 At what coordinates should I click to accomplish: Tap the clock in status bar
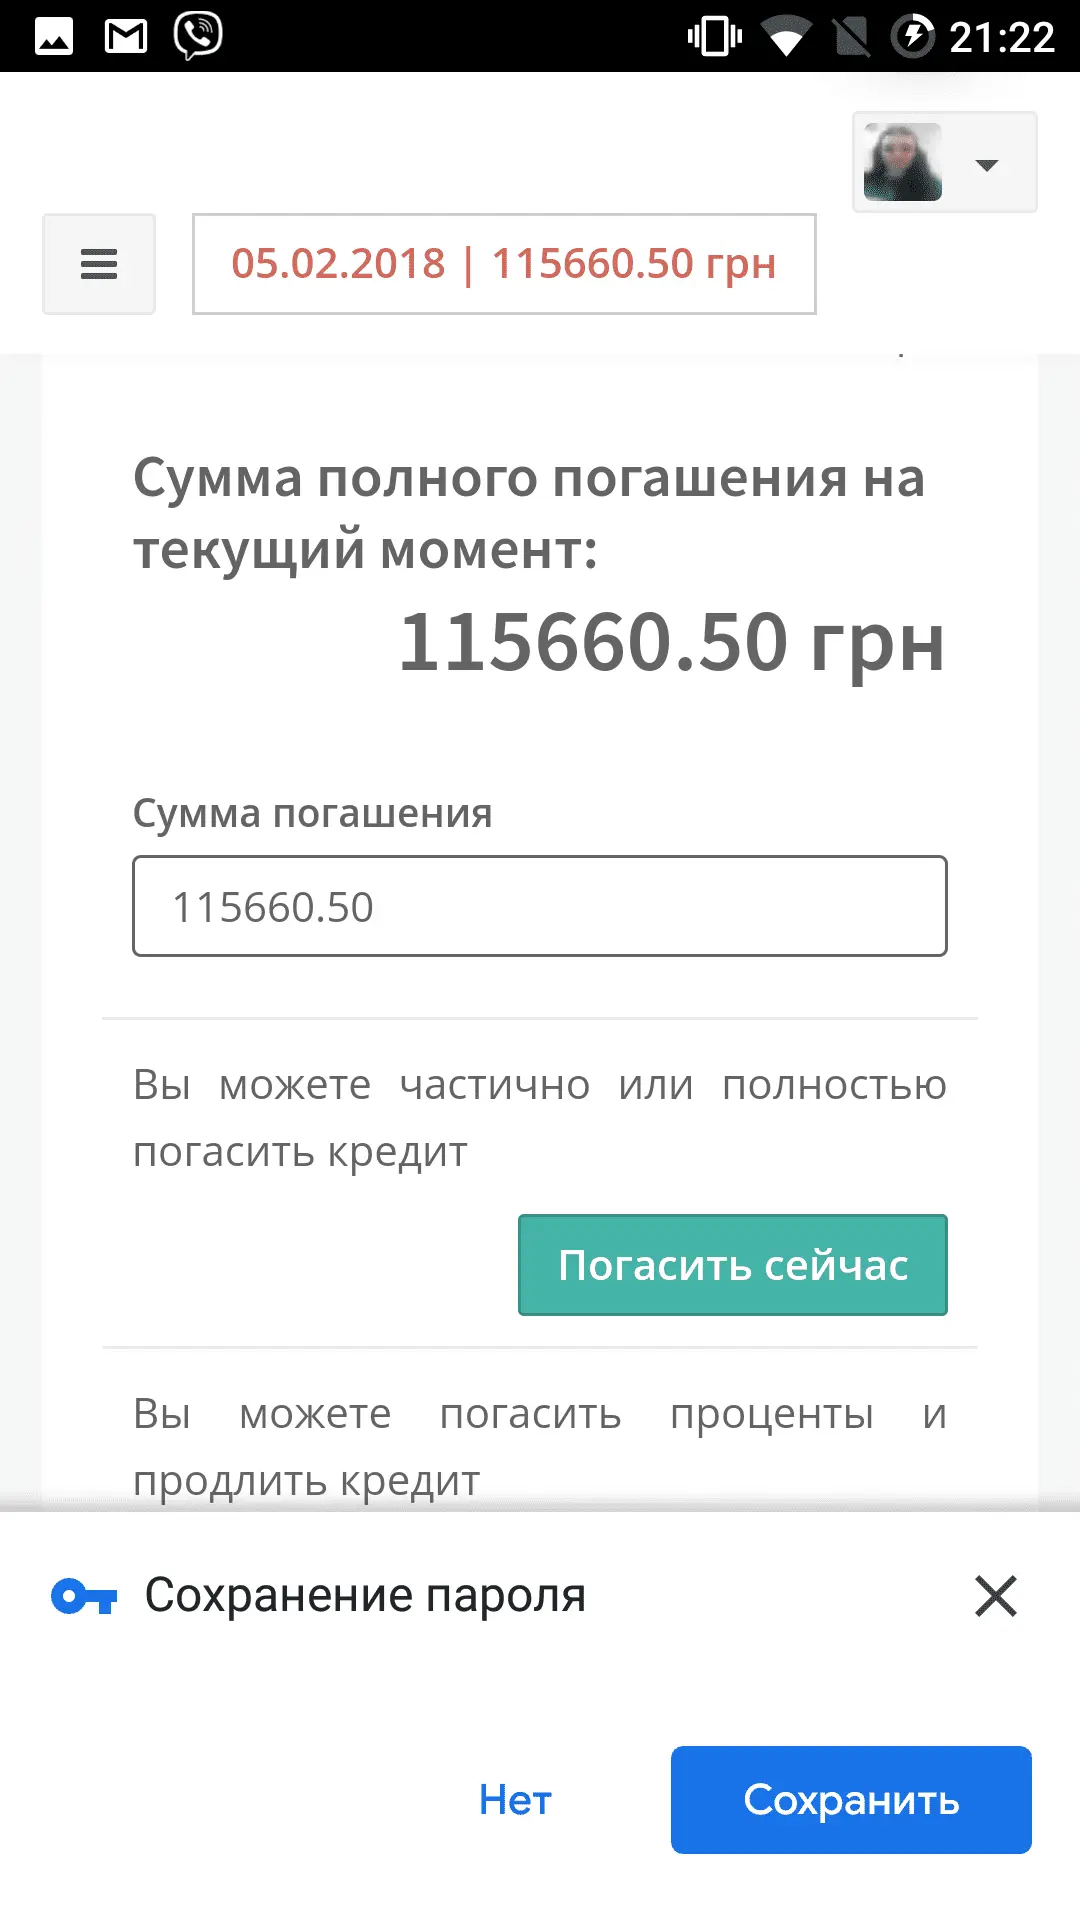click(1001, 38)
